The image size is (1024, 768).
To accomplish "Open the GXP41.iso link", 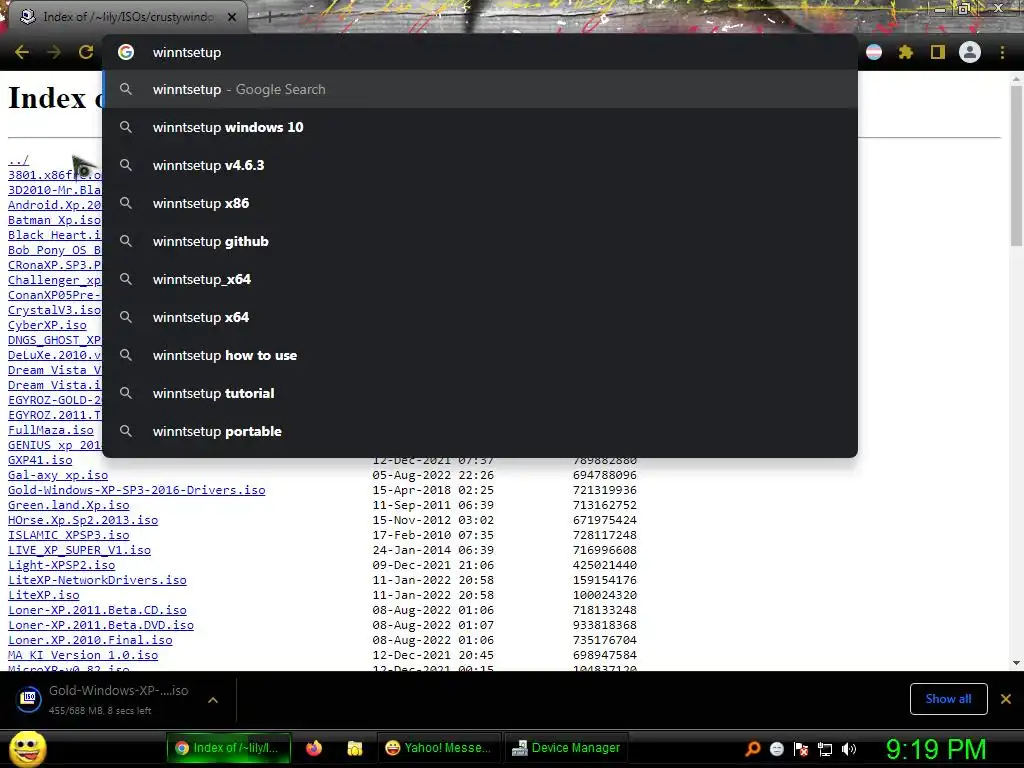I will 40,460.
